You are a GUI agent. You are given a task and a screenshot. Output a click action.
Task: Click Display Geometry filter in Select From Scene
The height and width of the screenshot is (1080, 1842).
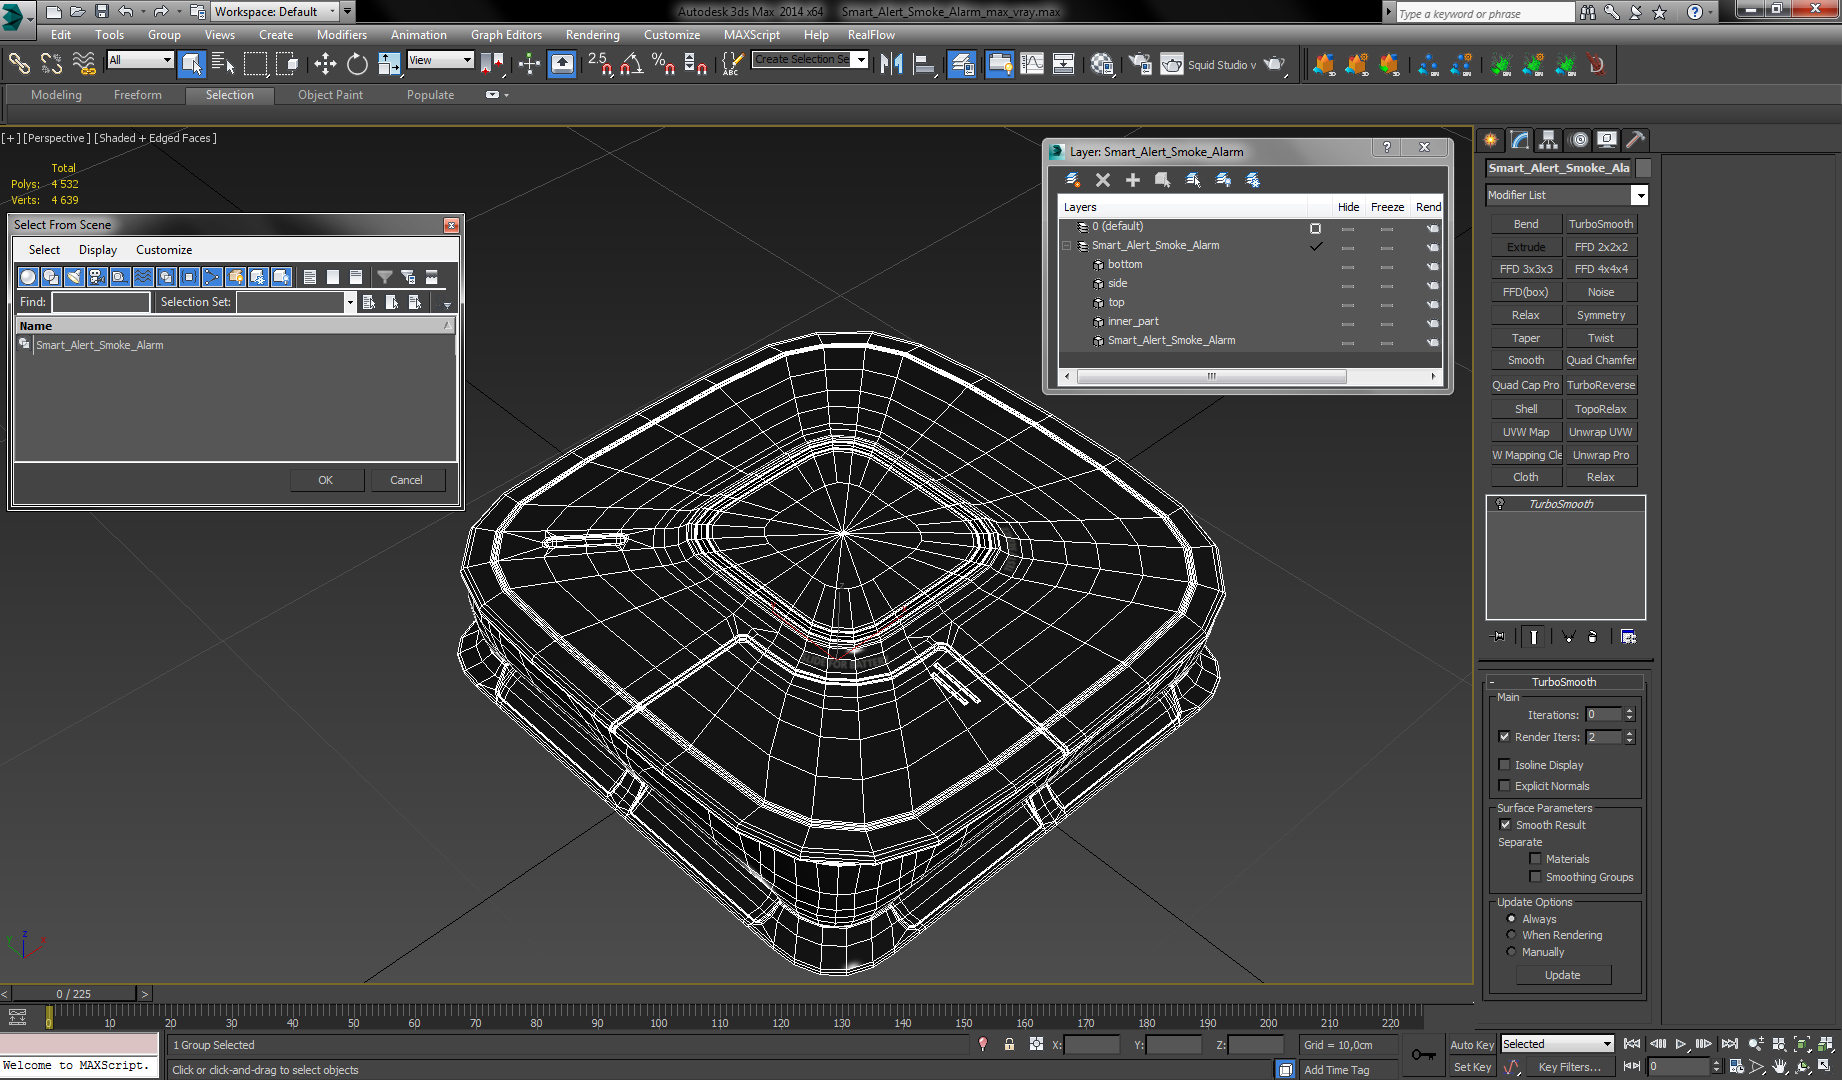tap(28, 277)
